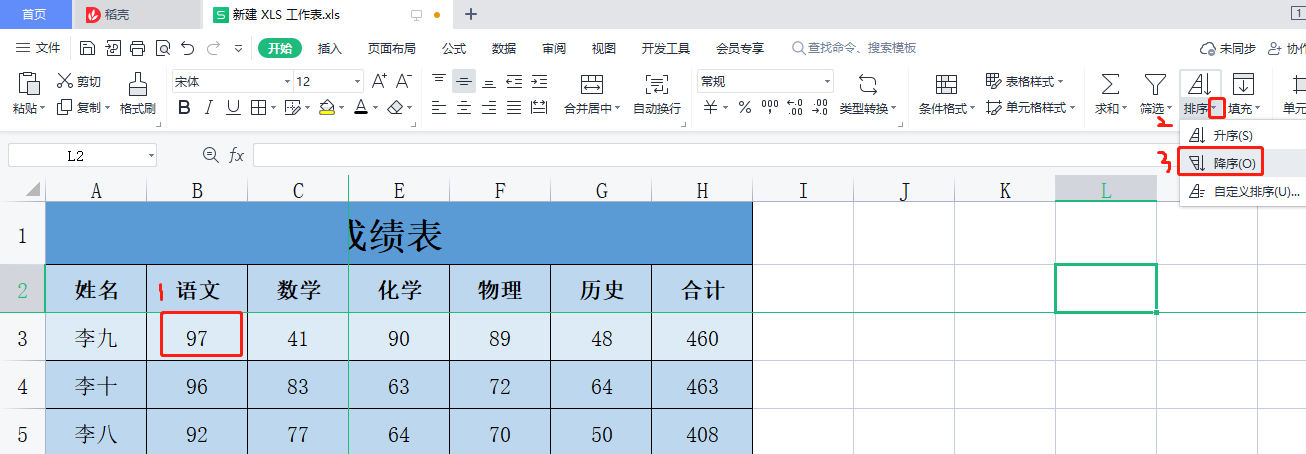Viewport: 1306px width, 454px height.
Task: Click the Print icon in quick access bar
Action: (x=137, y=48)
